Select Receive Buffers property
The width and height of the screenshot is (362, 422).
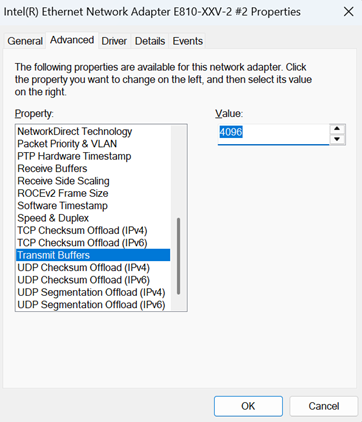click(93, 168)
